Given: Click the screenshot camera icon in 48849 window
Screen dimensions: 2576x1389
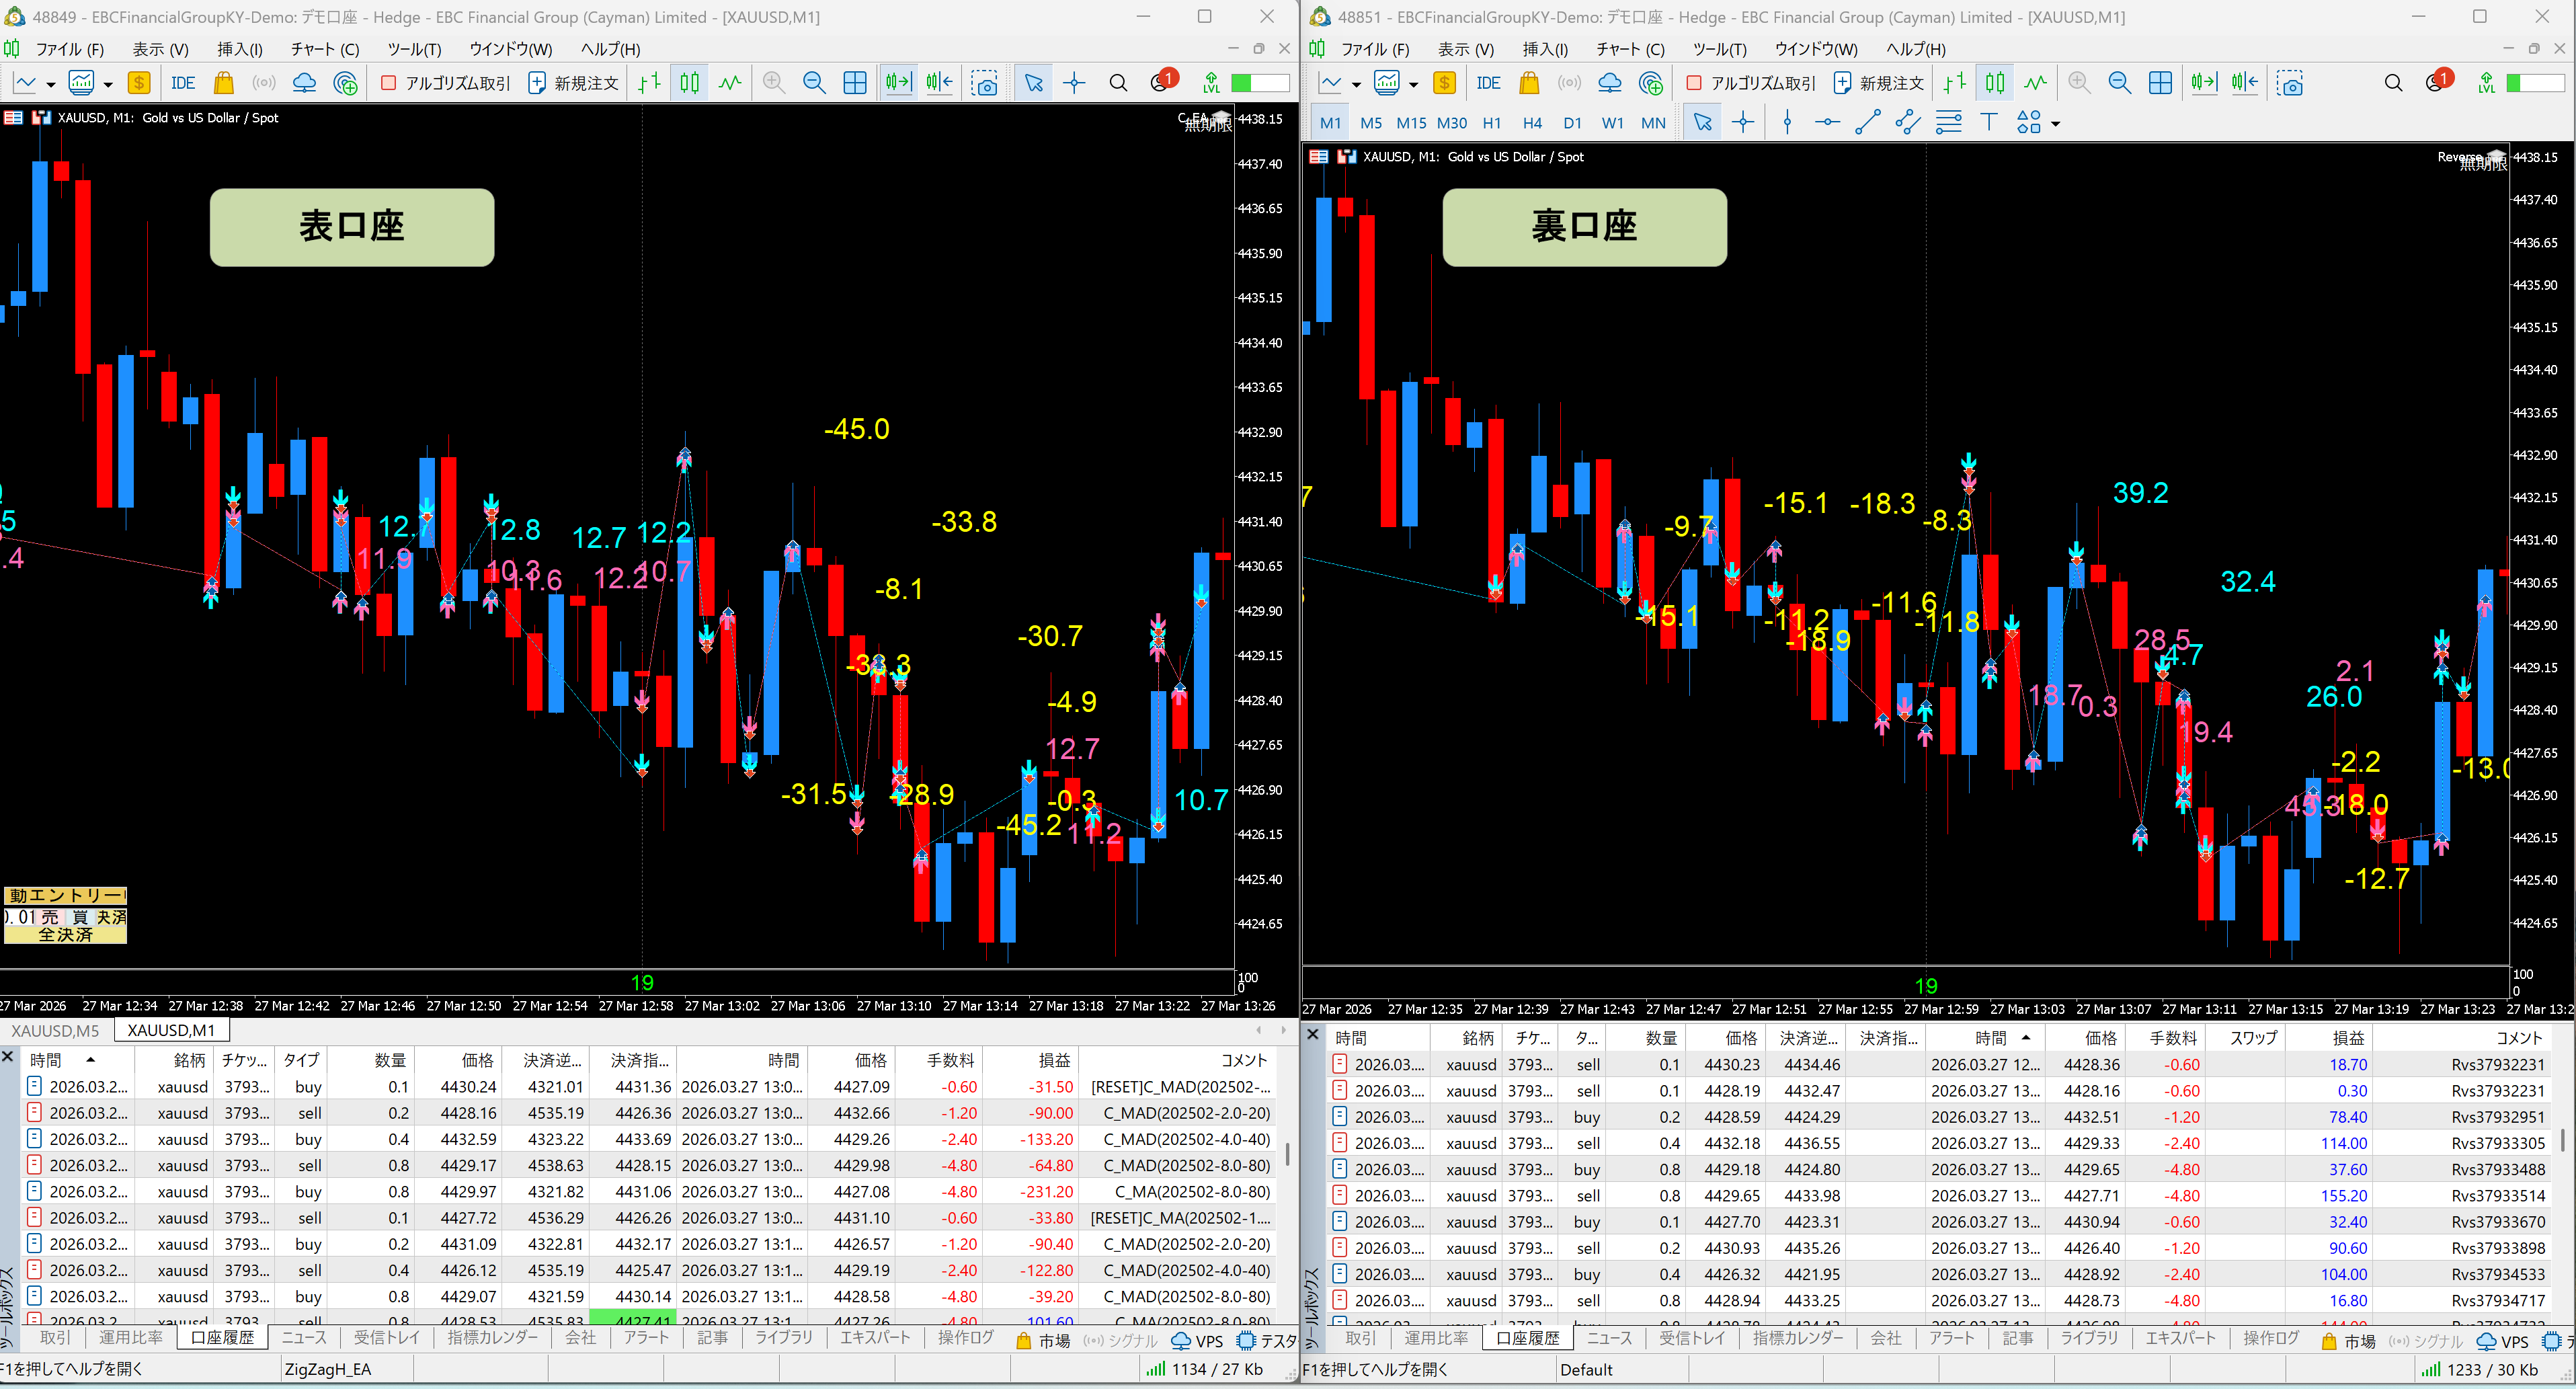Looking at the screenshot, I should tap(985, 83).
